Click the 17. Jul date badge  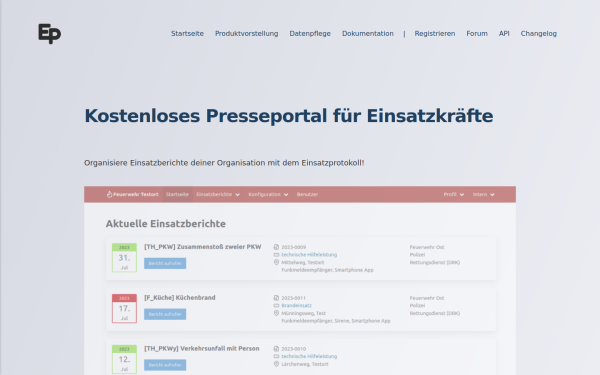tap(124, 308)
